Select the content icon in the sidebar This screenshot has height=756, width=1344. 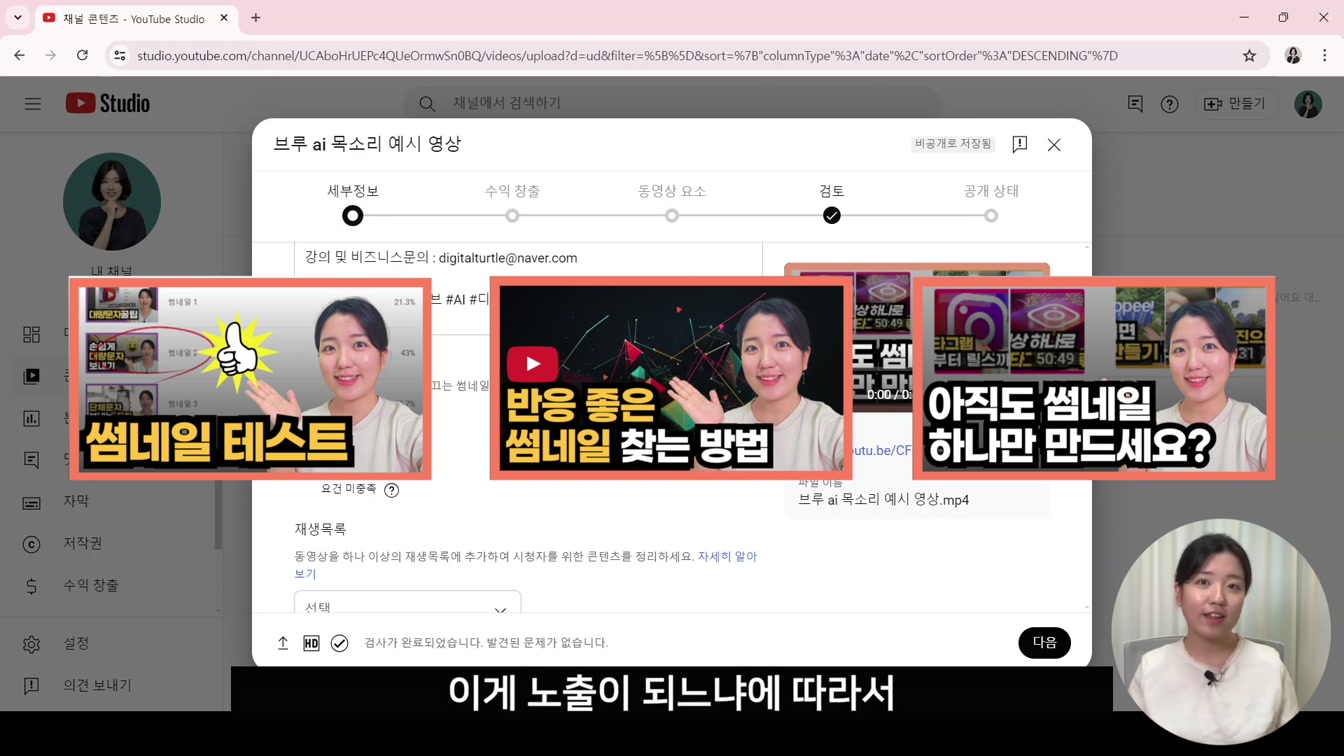click(32, 376)
